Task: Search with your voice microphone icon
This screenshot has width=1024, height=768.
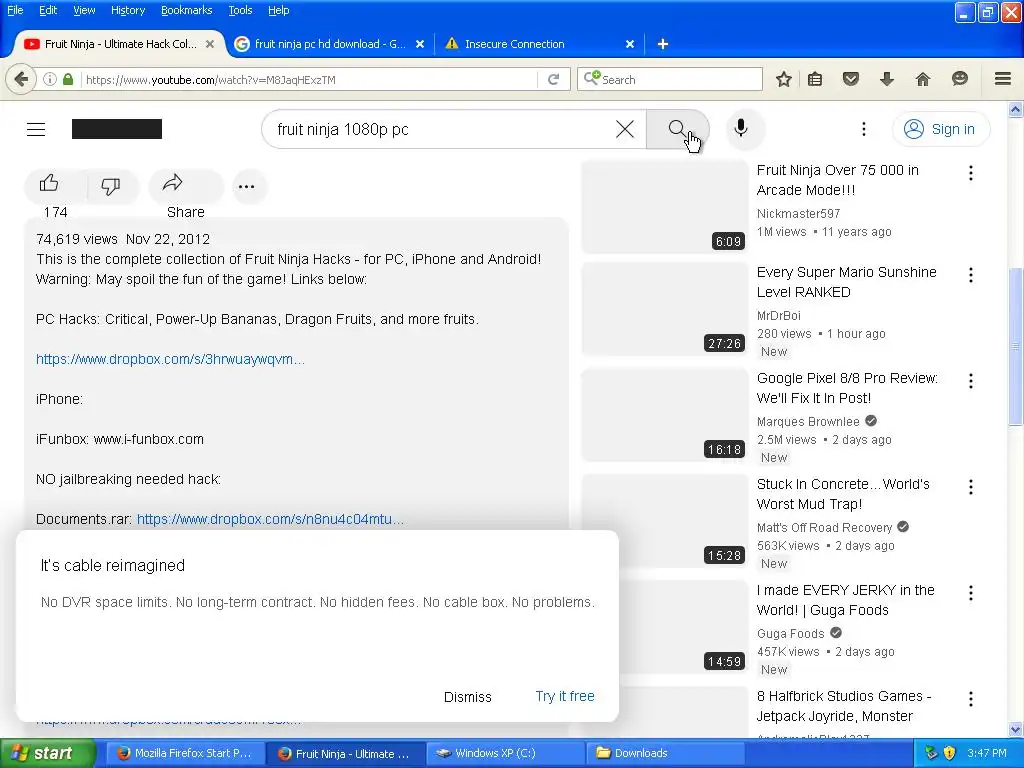Action: click(741, 128)
